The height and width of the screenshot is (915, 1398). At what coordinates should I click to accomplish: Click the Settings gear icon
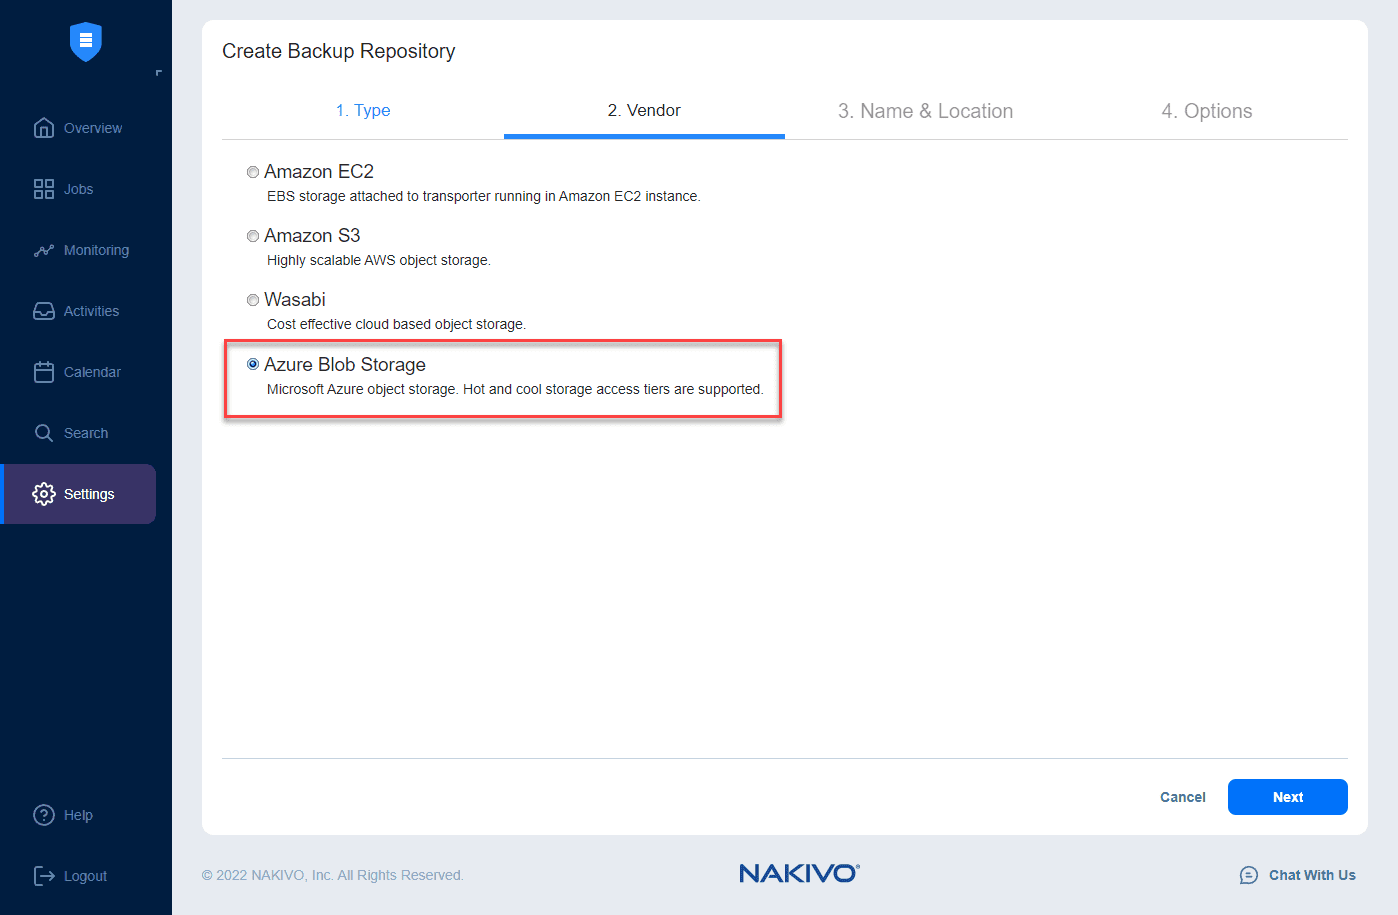pos(44,494)
